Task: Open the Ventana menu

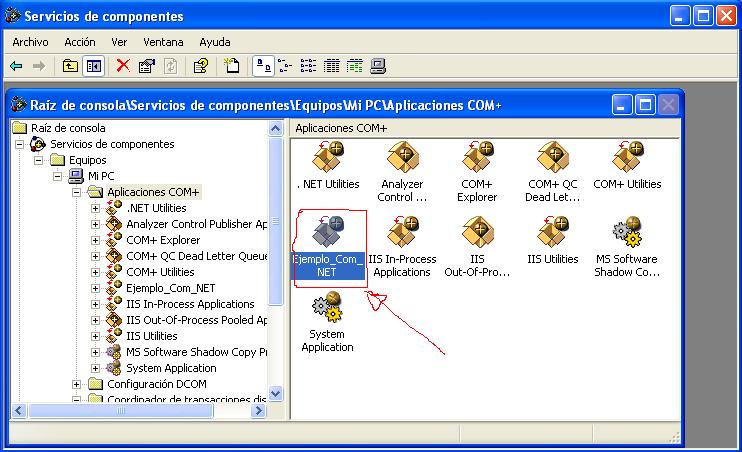Action: 163,42
